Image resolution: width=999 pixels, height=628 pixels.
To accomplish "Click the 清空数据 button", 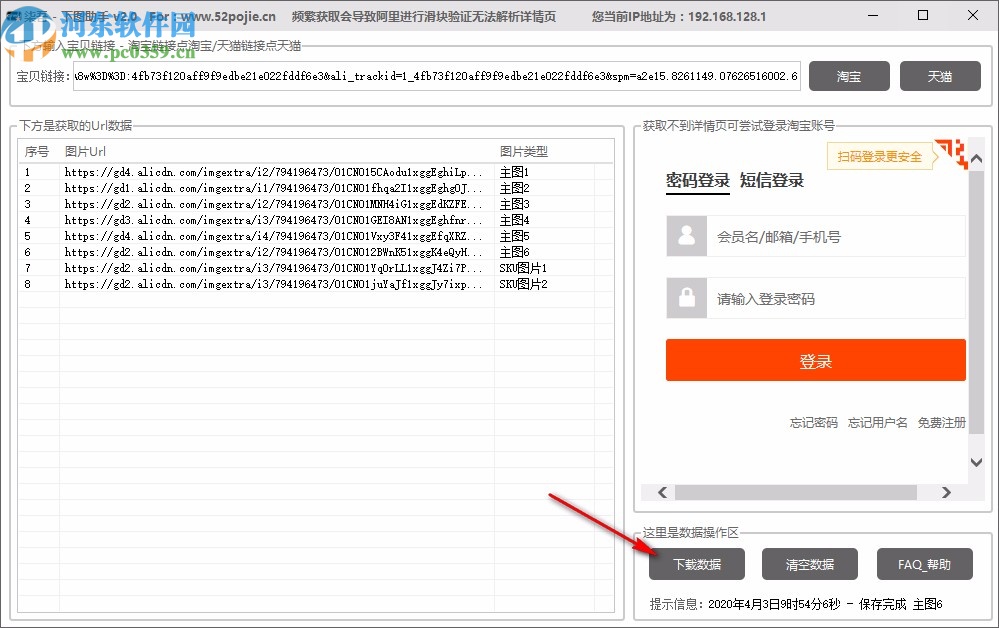I will coord(810,563).
